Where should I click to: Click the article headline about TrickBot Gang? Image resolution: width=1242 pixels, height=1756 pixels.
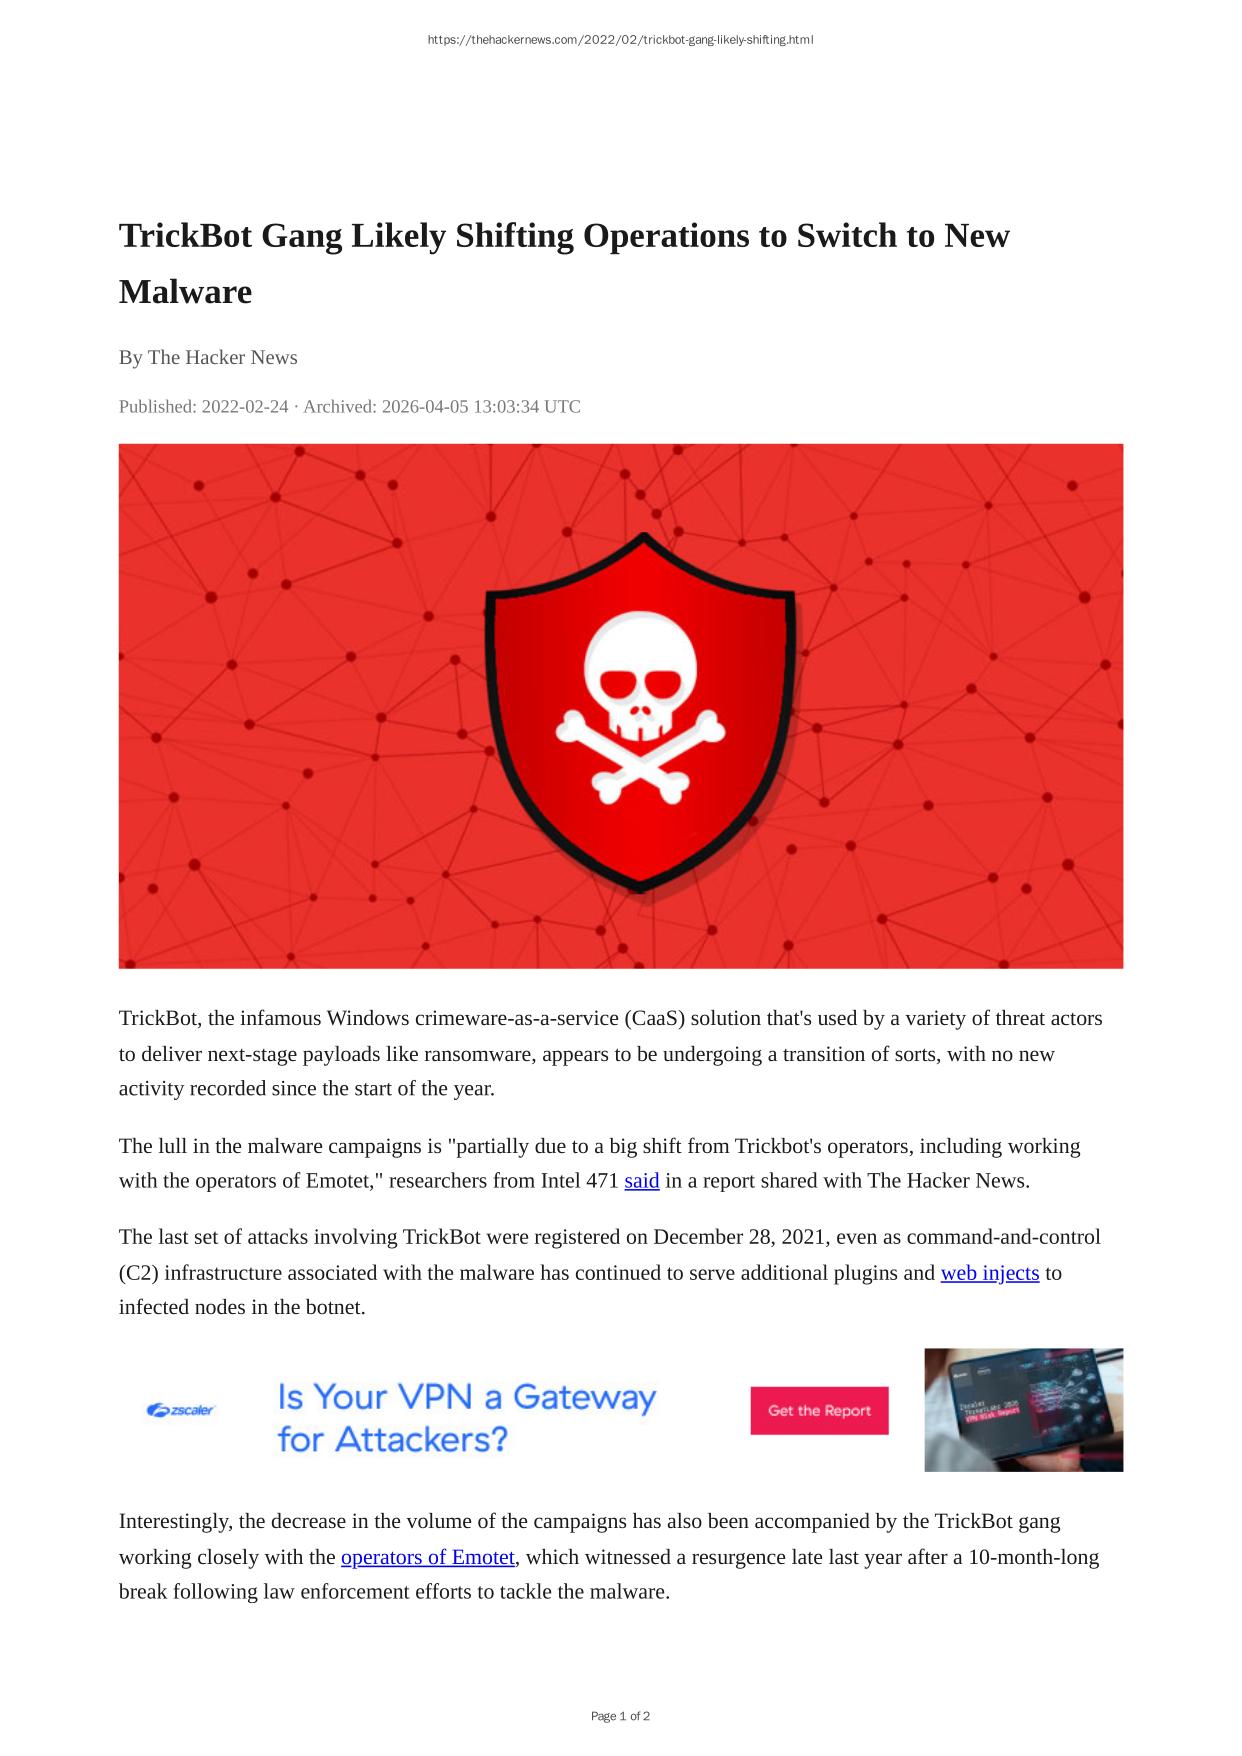click(x=564, y=264)
